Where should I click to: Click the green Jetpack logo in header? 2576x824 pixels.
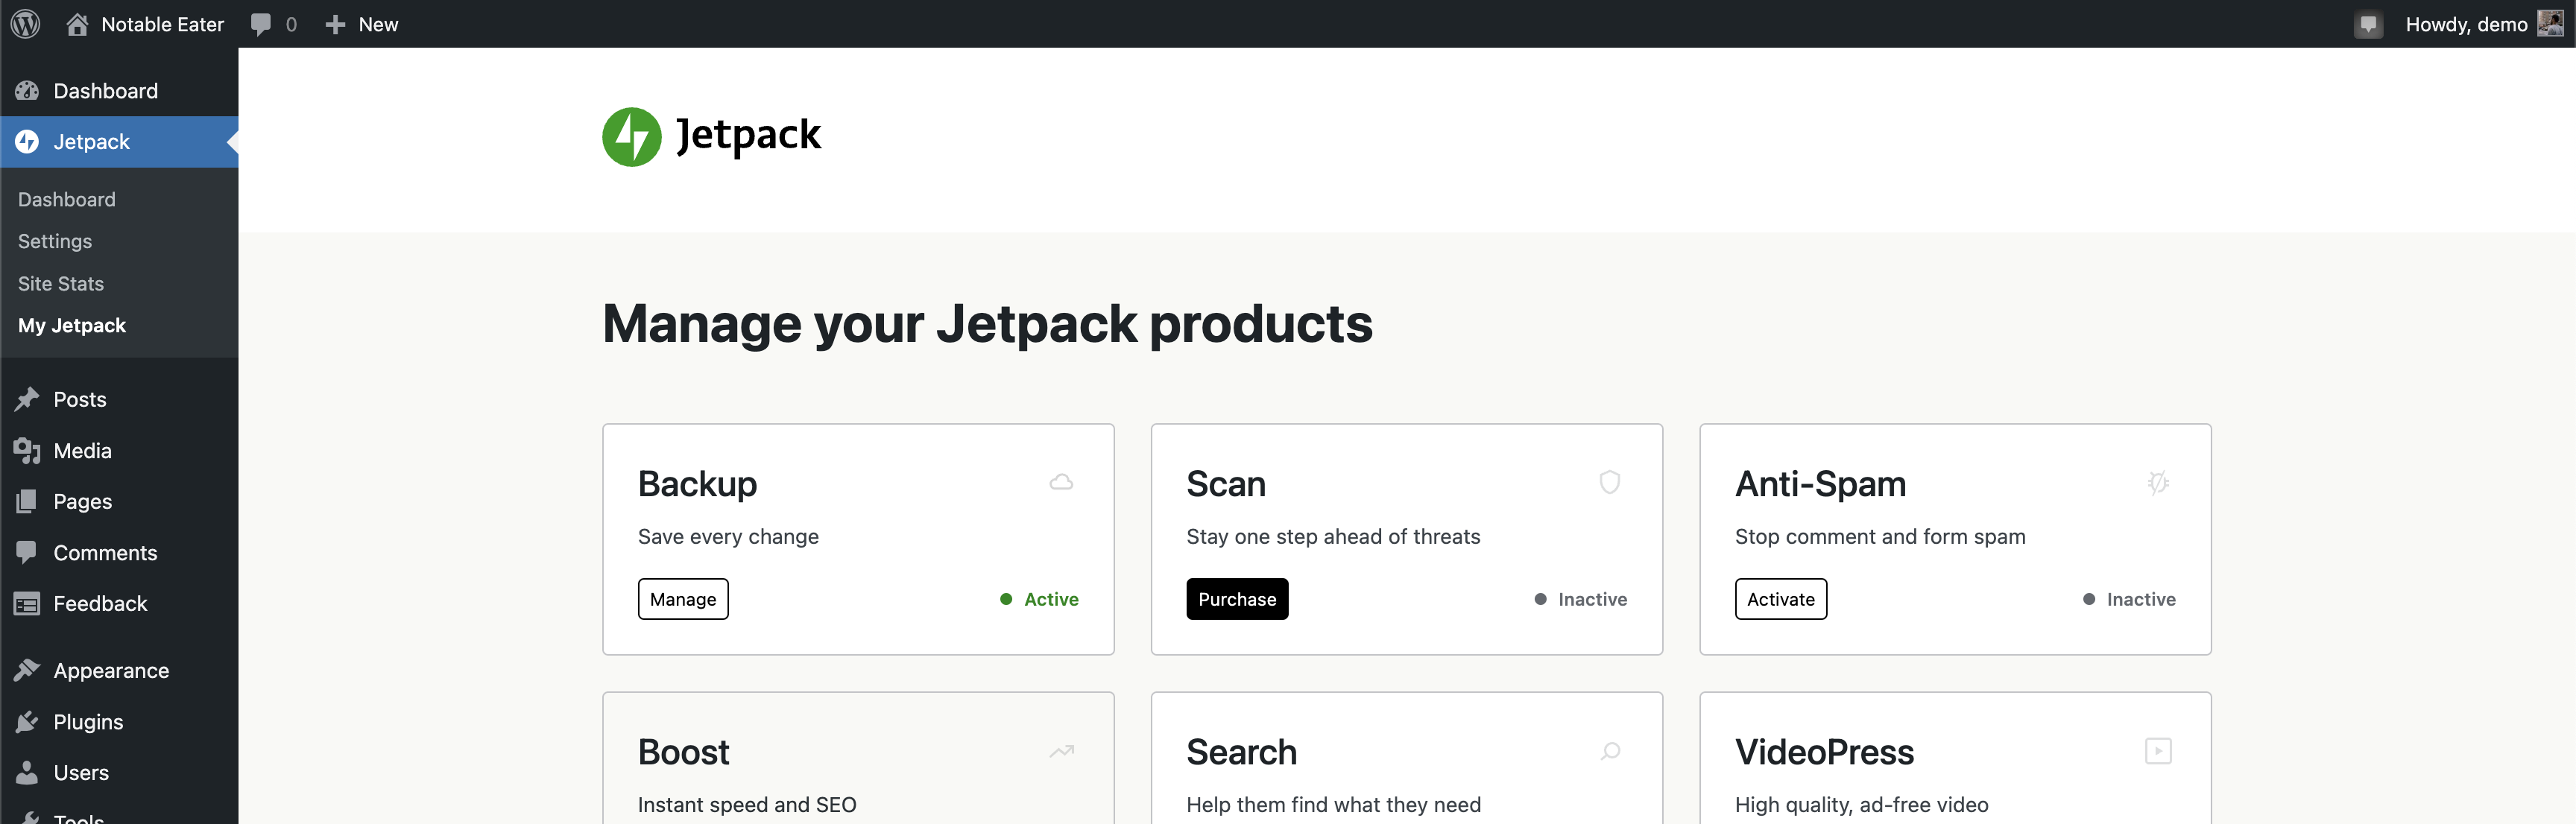click(631, 137)
